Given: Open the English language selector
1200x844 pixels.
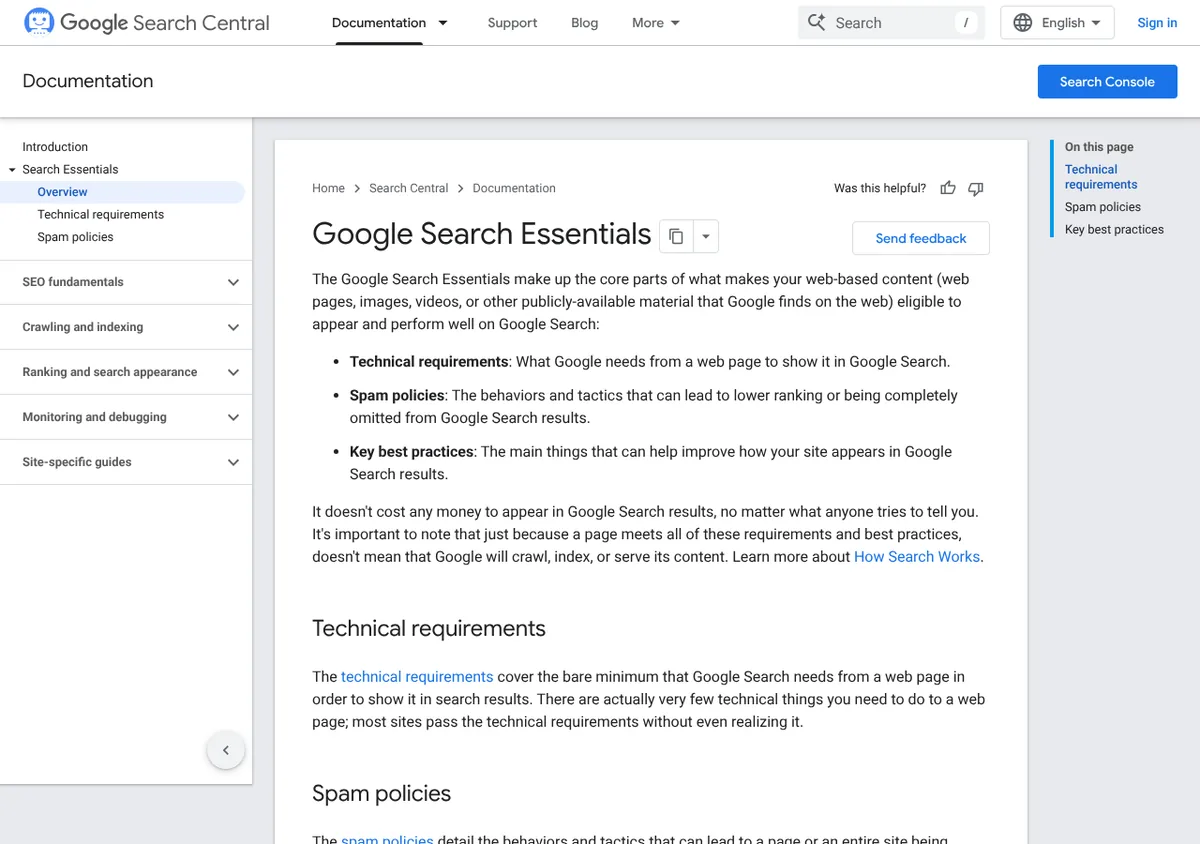Looking at the screenshot, I should click(x=1057, y=22).
